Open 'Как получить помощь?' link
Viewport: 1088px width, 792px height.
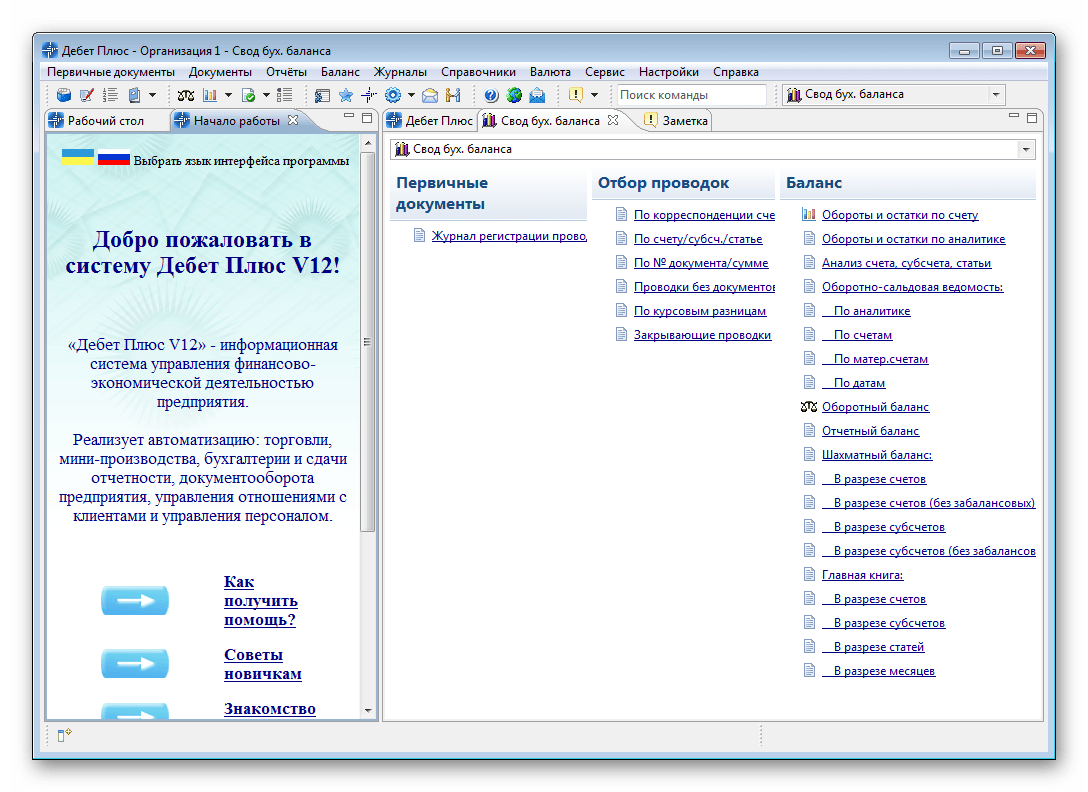pyautogui.click(x=260, y=601)
